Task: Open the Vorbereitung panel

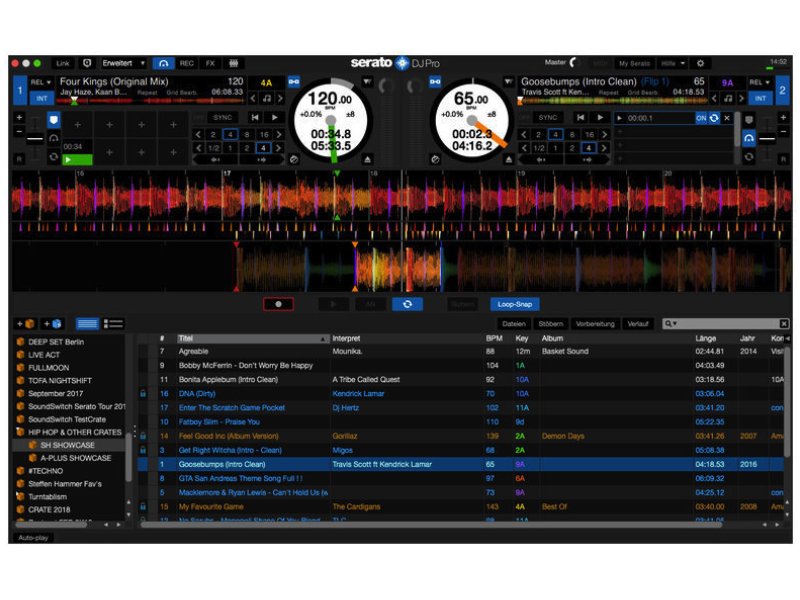Action: point(595,323)
